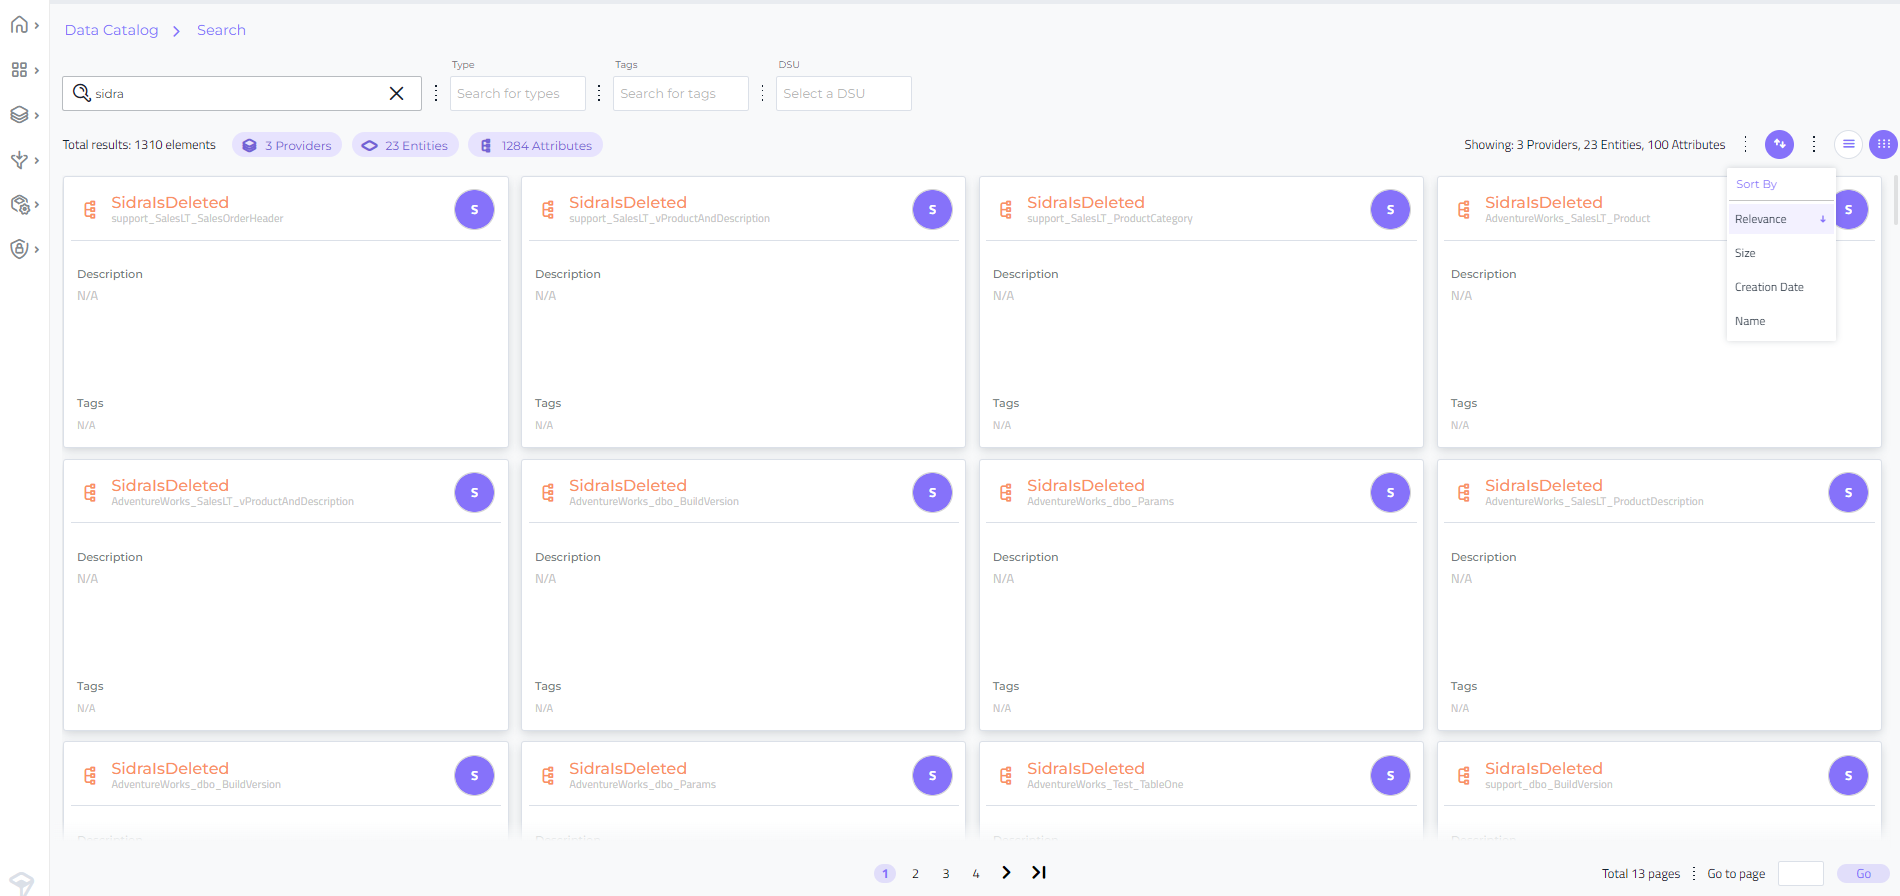Click attribute icon on AdventureWorks_SalesLT_ProductDescription card

click(x=1464, y=492)
